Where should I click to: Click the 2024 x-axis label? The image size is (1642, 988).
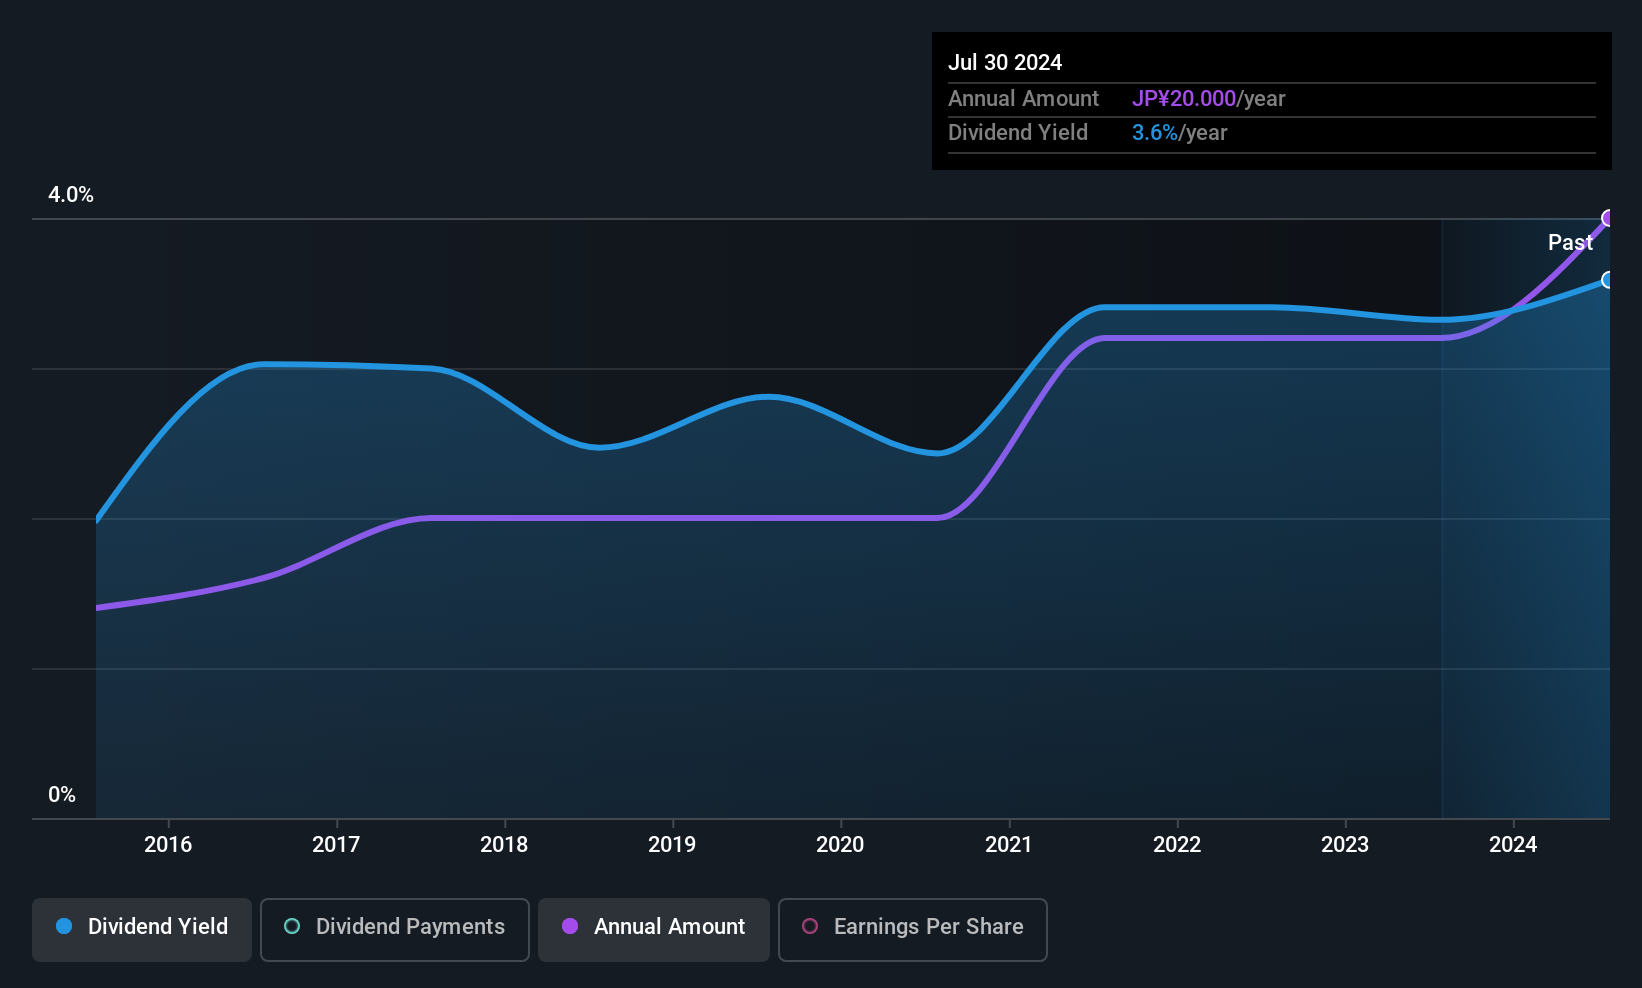coord(1513,844)
